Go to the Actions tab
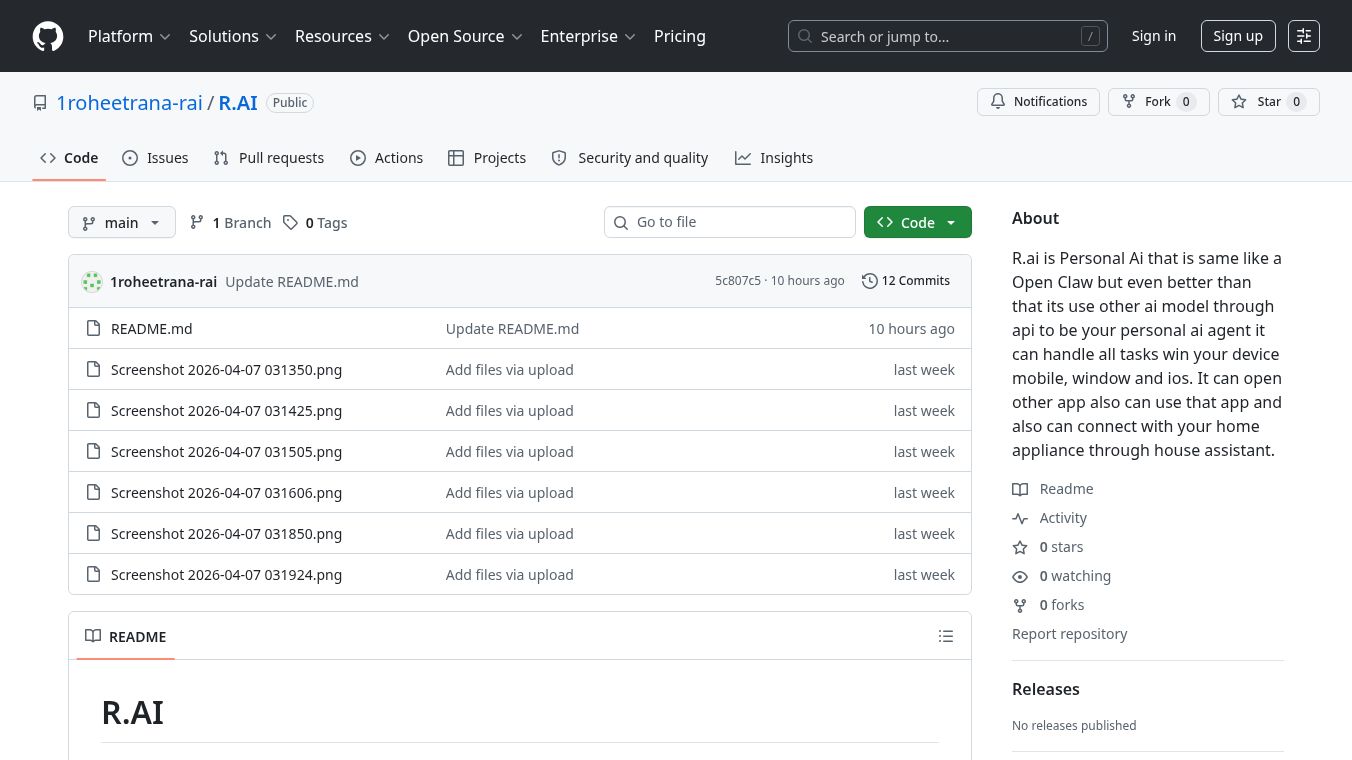This screenshot has width=1352, height=760. [386, 158]
